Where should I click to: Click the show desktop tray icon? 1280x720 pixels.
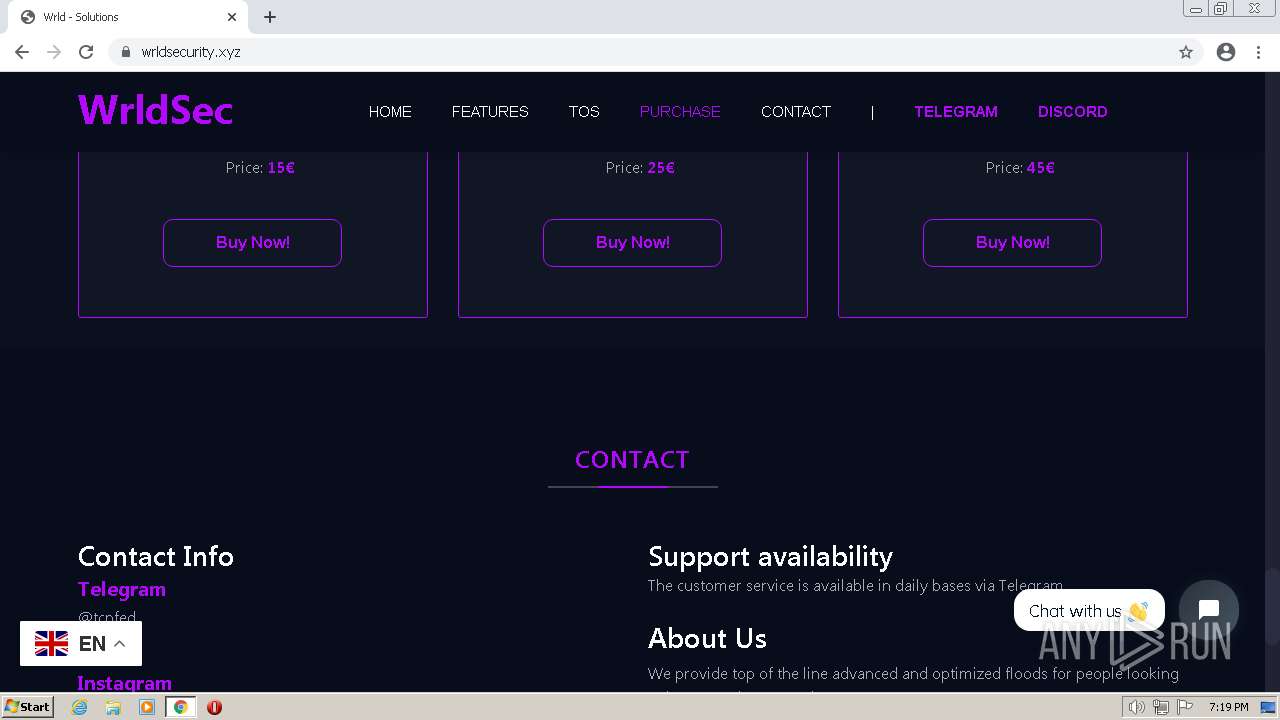pos(1268,707)
